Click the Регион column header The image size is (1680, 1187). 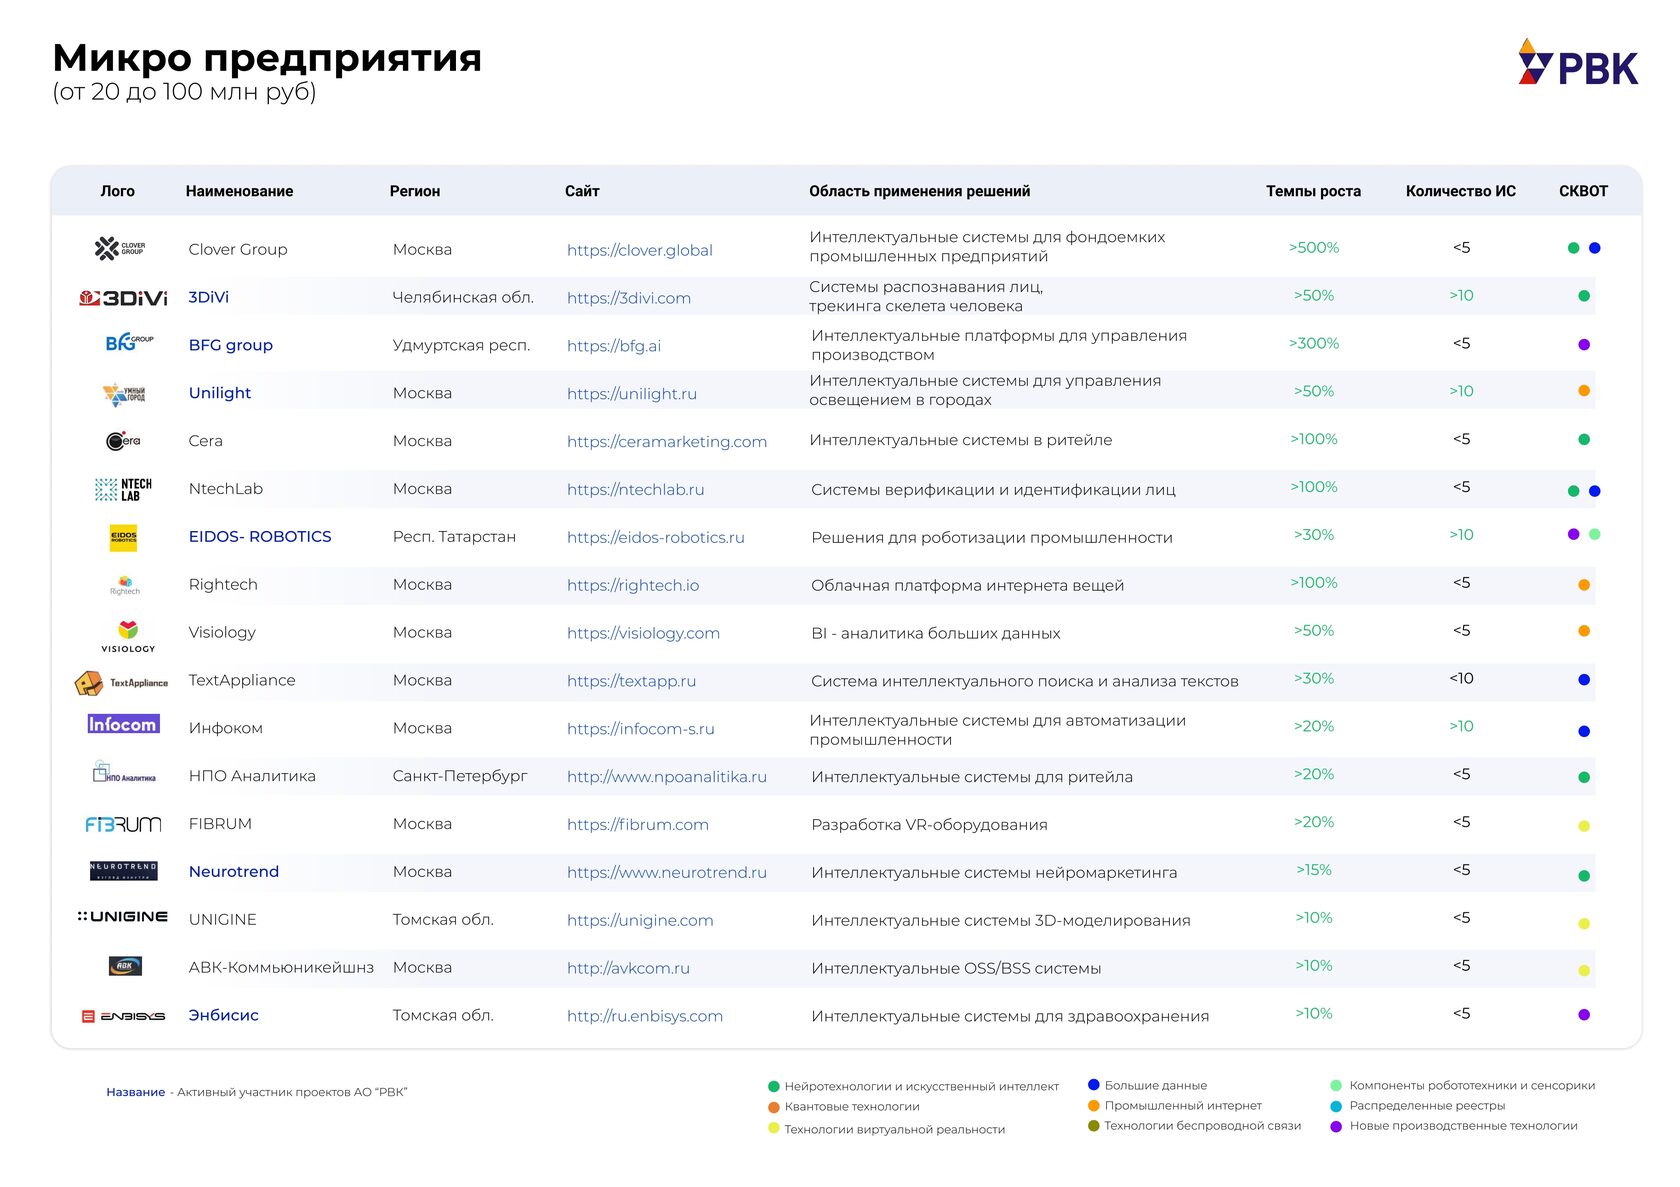pyautogui.click(x=415, y=191)
